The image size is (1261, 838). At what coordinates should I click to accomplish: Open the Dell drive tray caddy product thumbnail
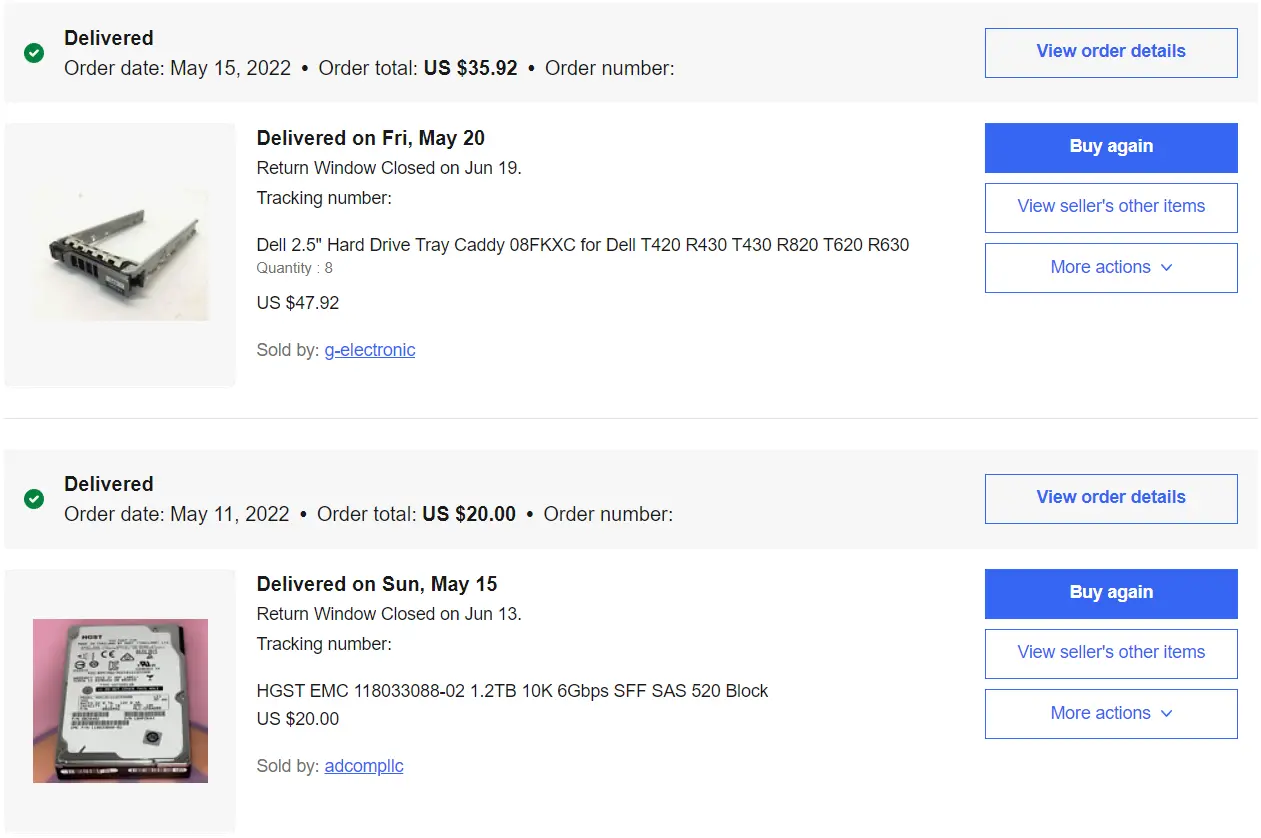[x=120, y=255]
